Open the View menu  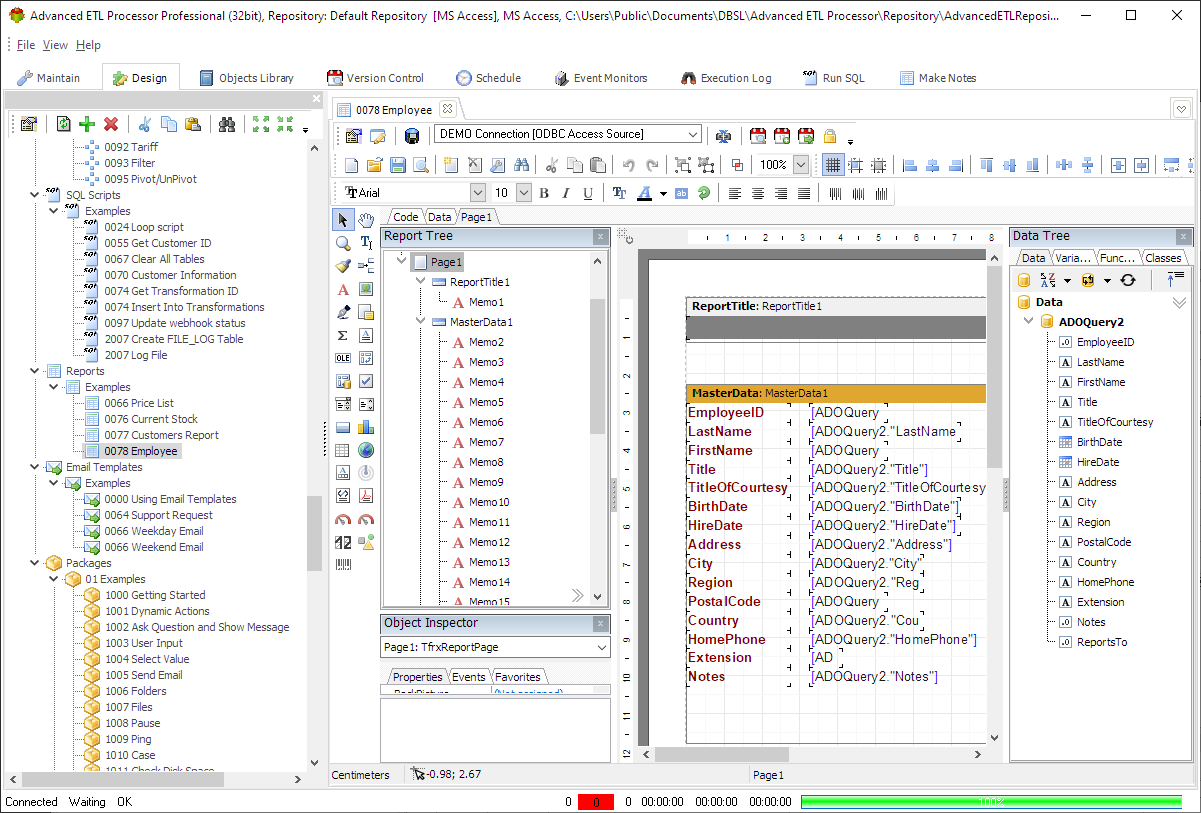55,45
